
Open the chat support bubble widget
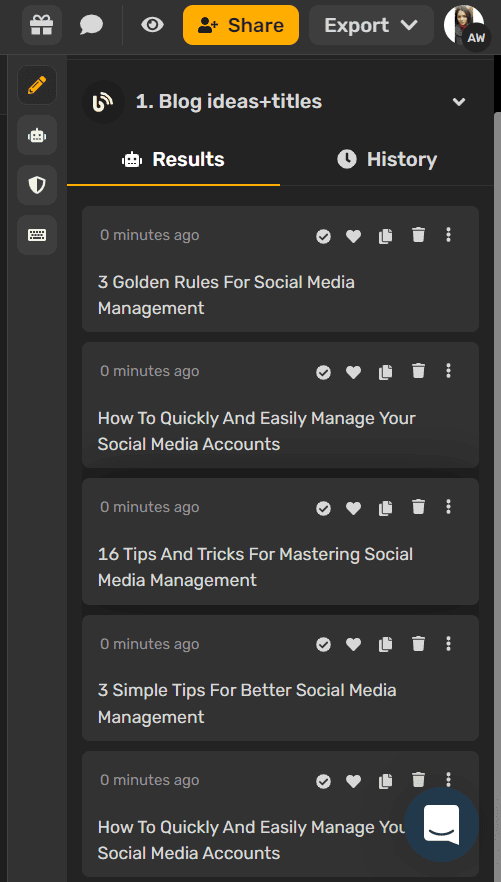[x=442, y=824]
